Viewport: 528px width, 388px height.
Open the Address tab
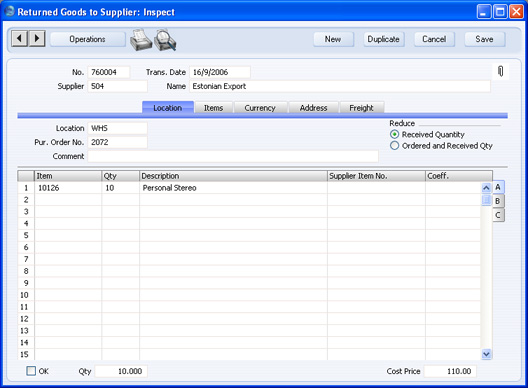tap(314, 108)
